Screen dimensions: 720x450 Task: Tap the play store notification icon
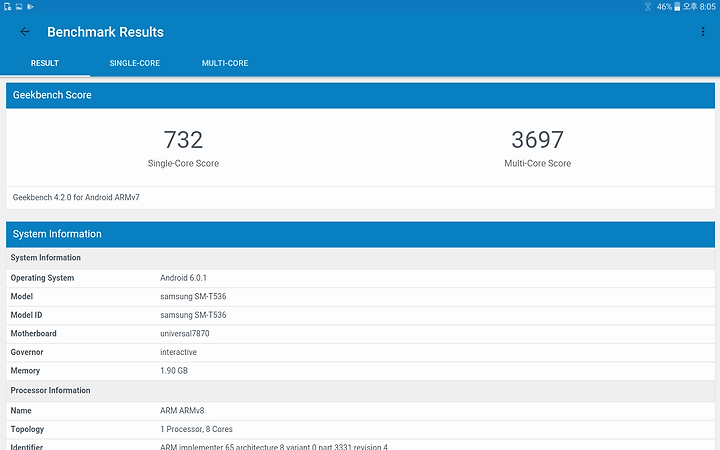coord(30,6)
